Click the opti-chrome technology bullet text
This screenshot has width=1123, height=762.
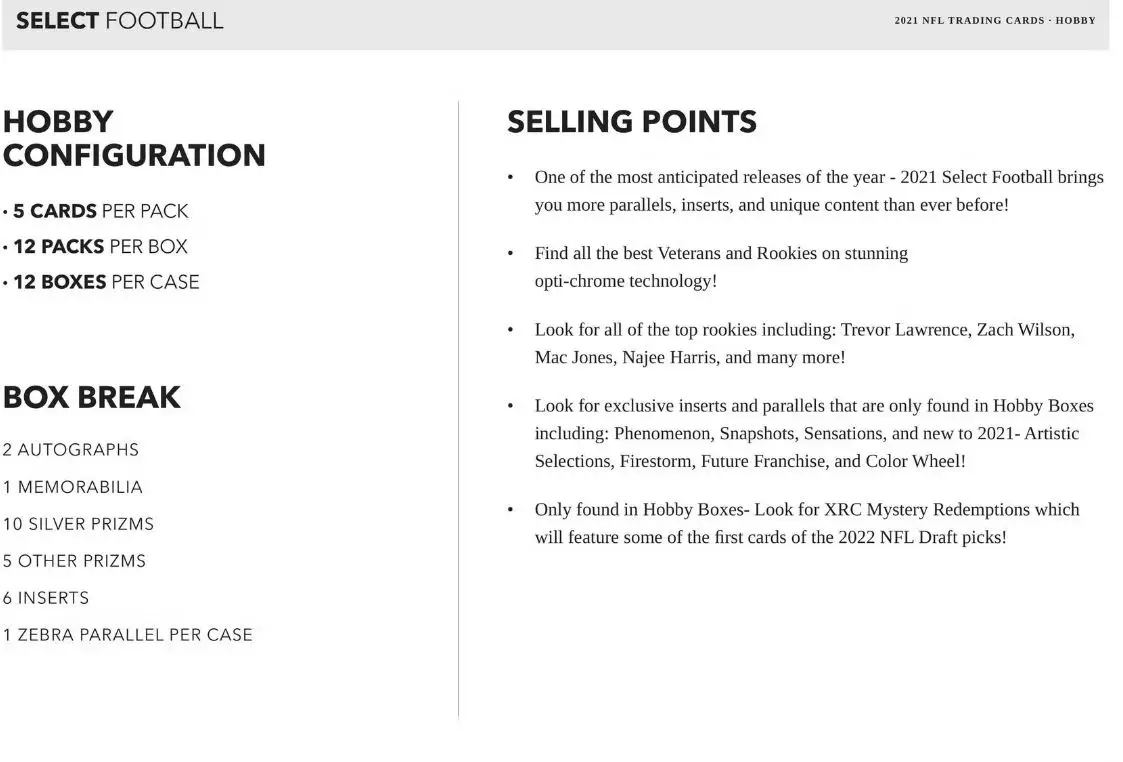pyautogui.click(x=720, y=267)
